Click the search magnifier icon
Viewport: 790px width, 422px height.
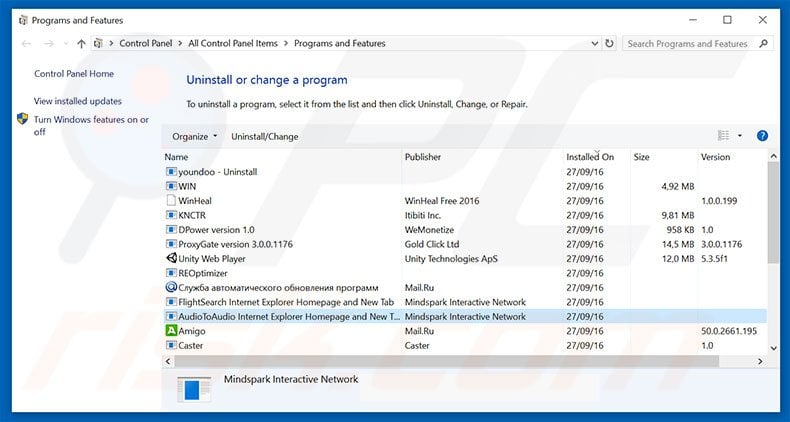[764, 43]
